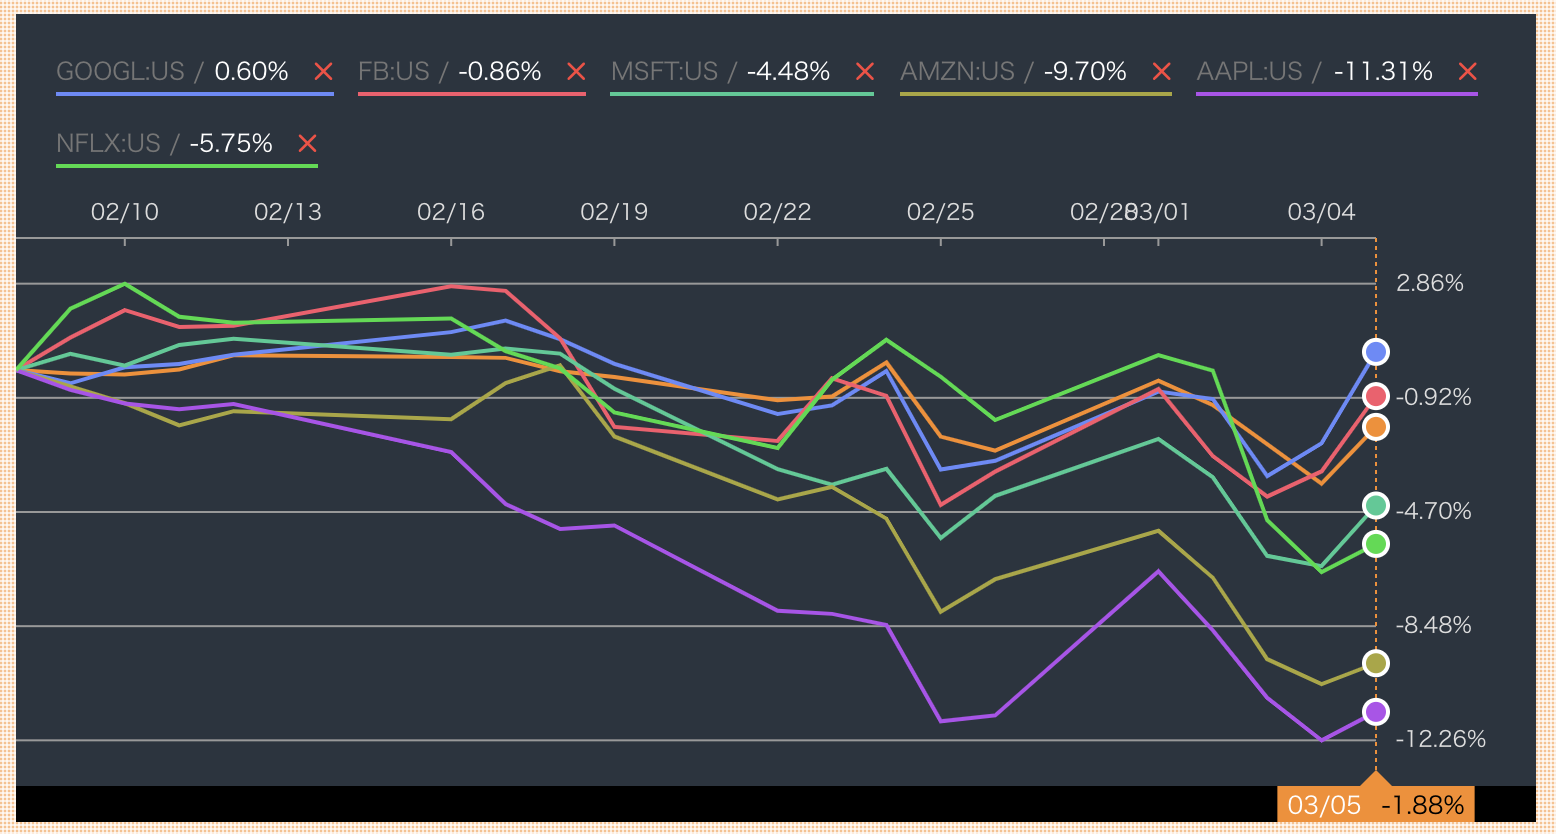Select the -4.70% y-axis value
This screenshot has width=1556, height=834.
[x=1433, y=511]
